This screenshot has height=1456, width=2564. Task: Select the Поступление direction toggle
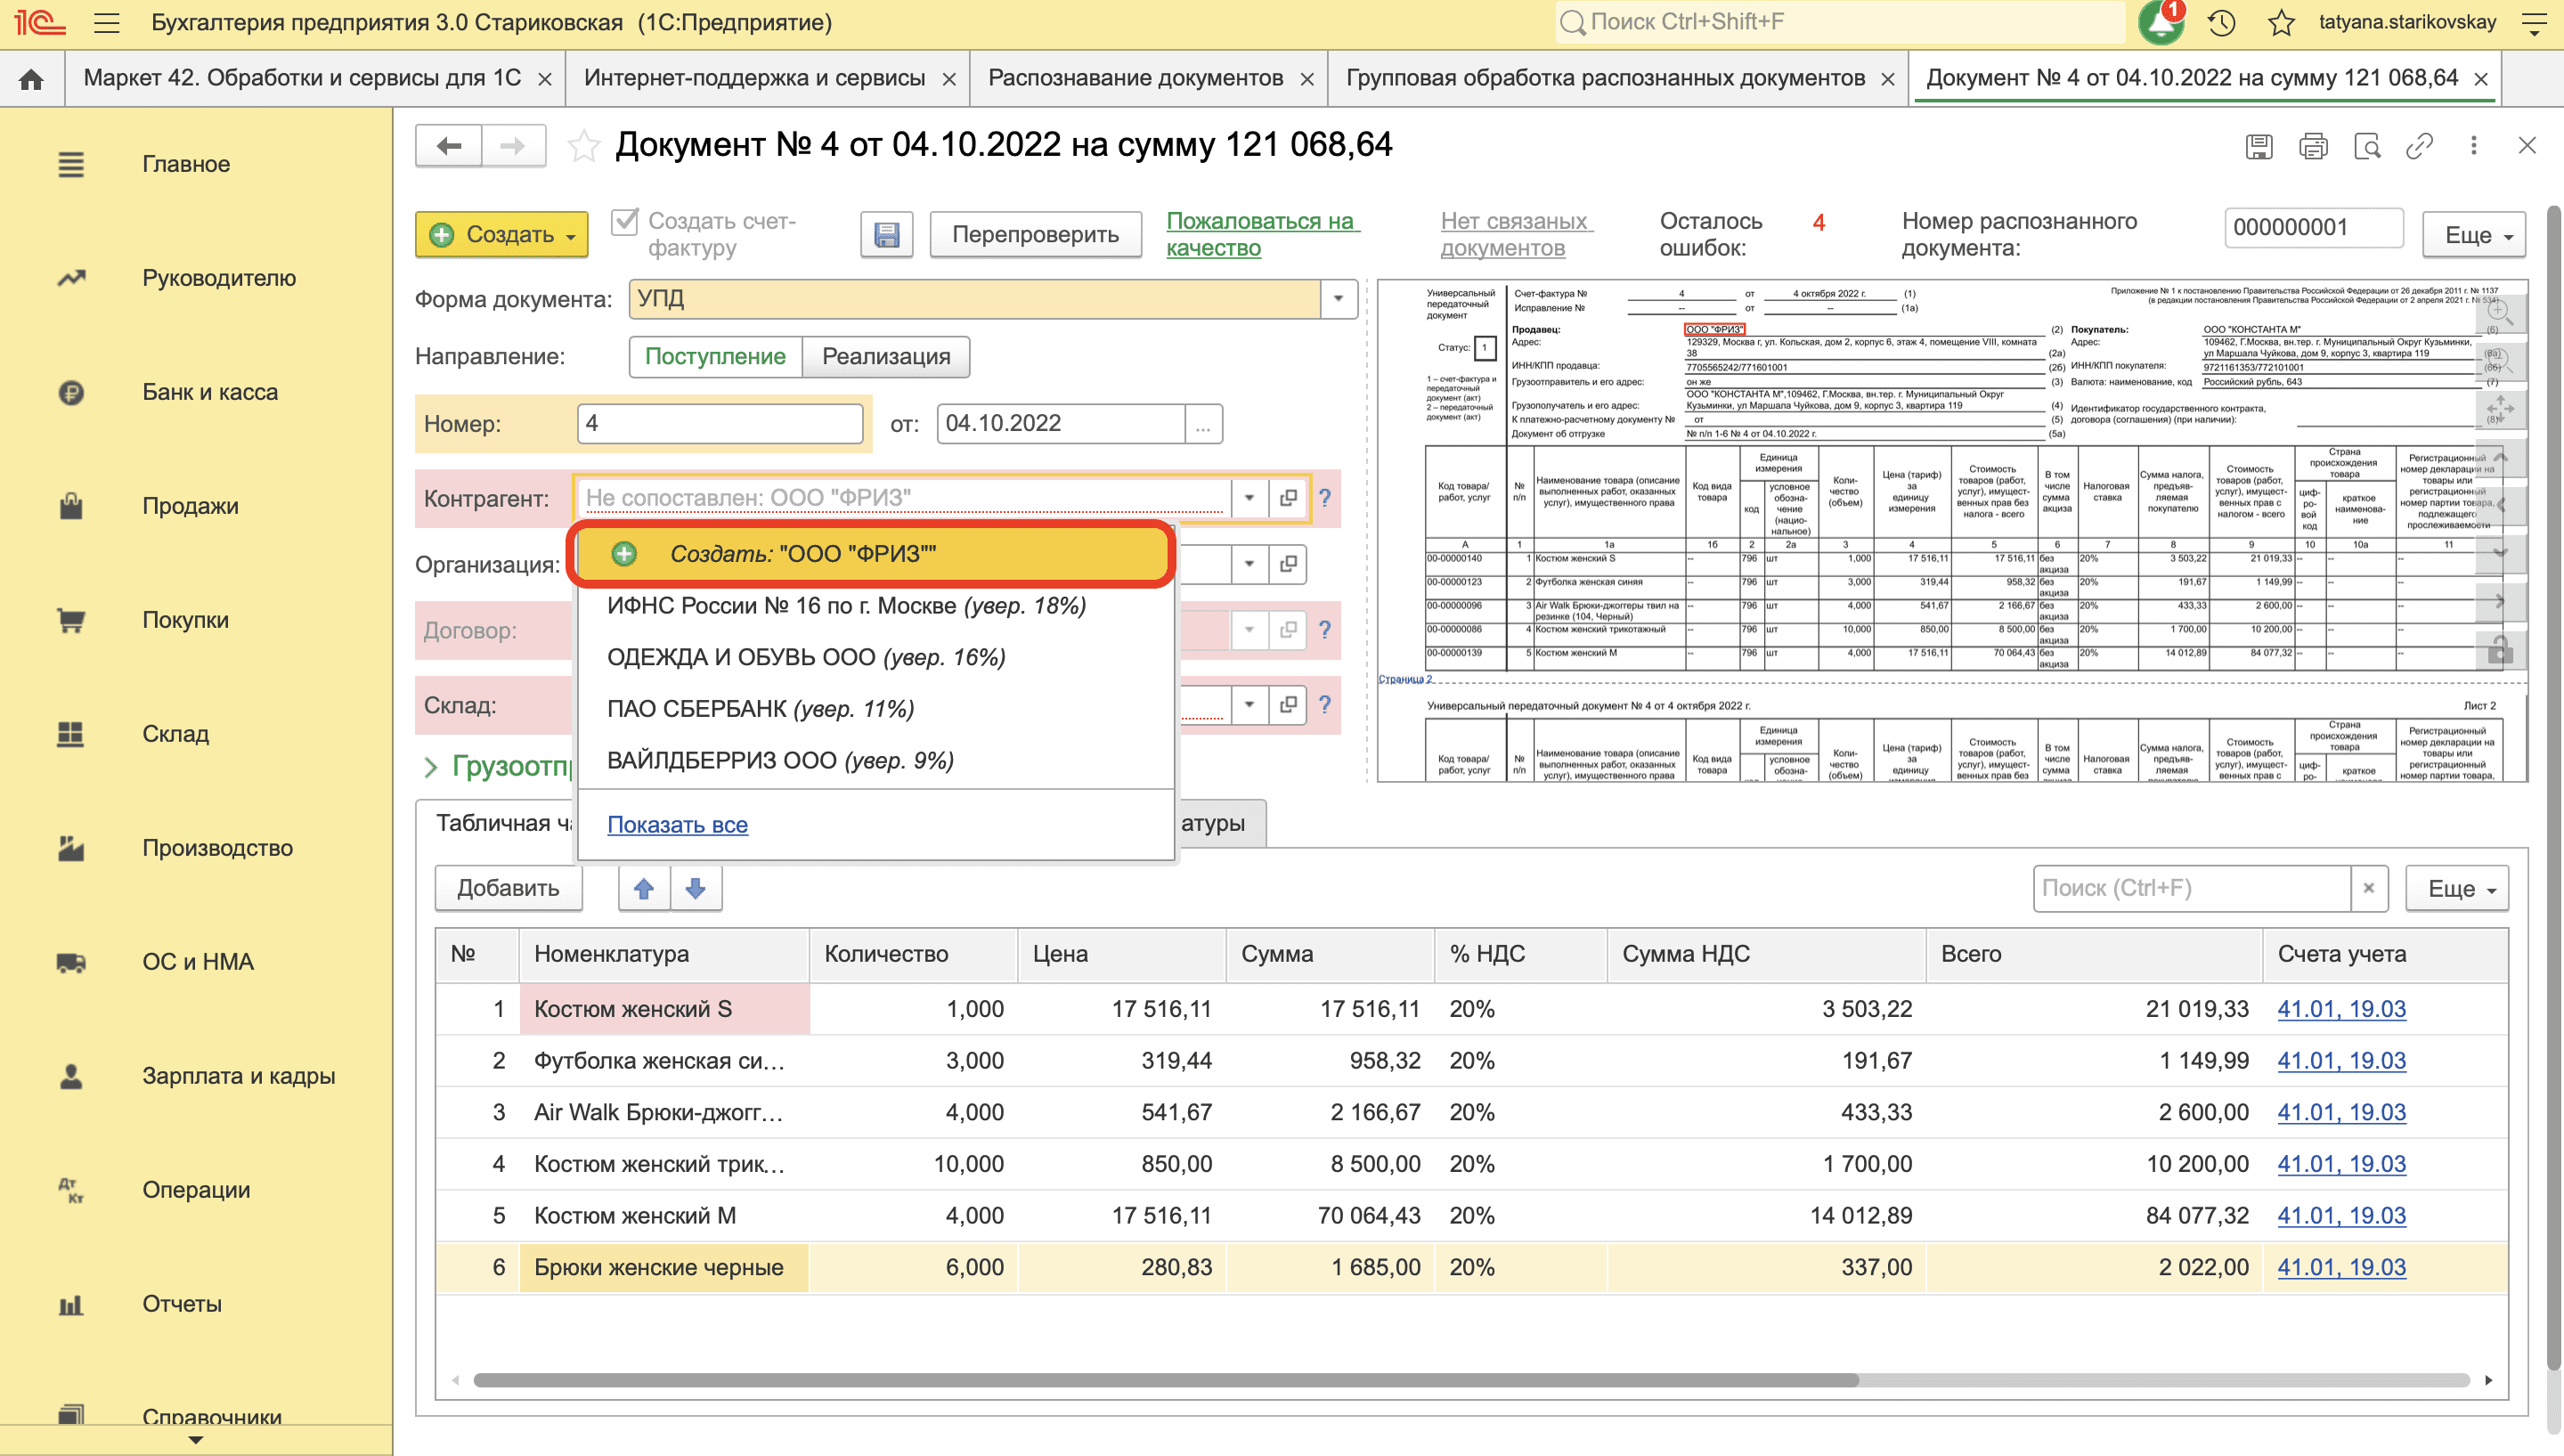(715, 356)
